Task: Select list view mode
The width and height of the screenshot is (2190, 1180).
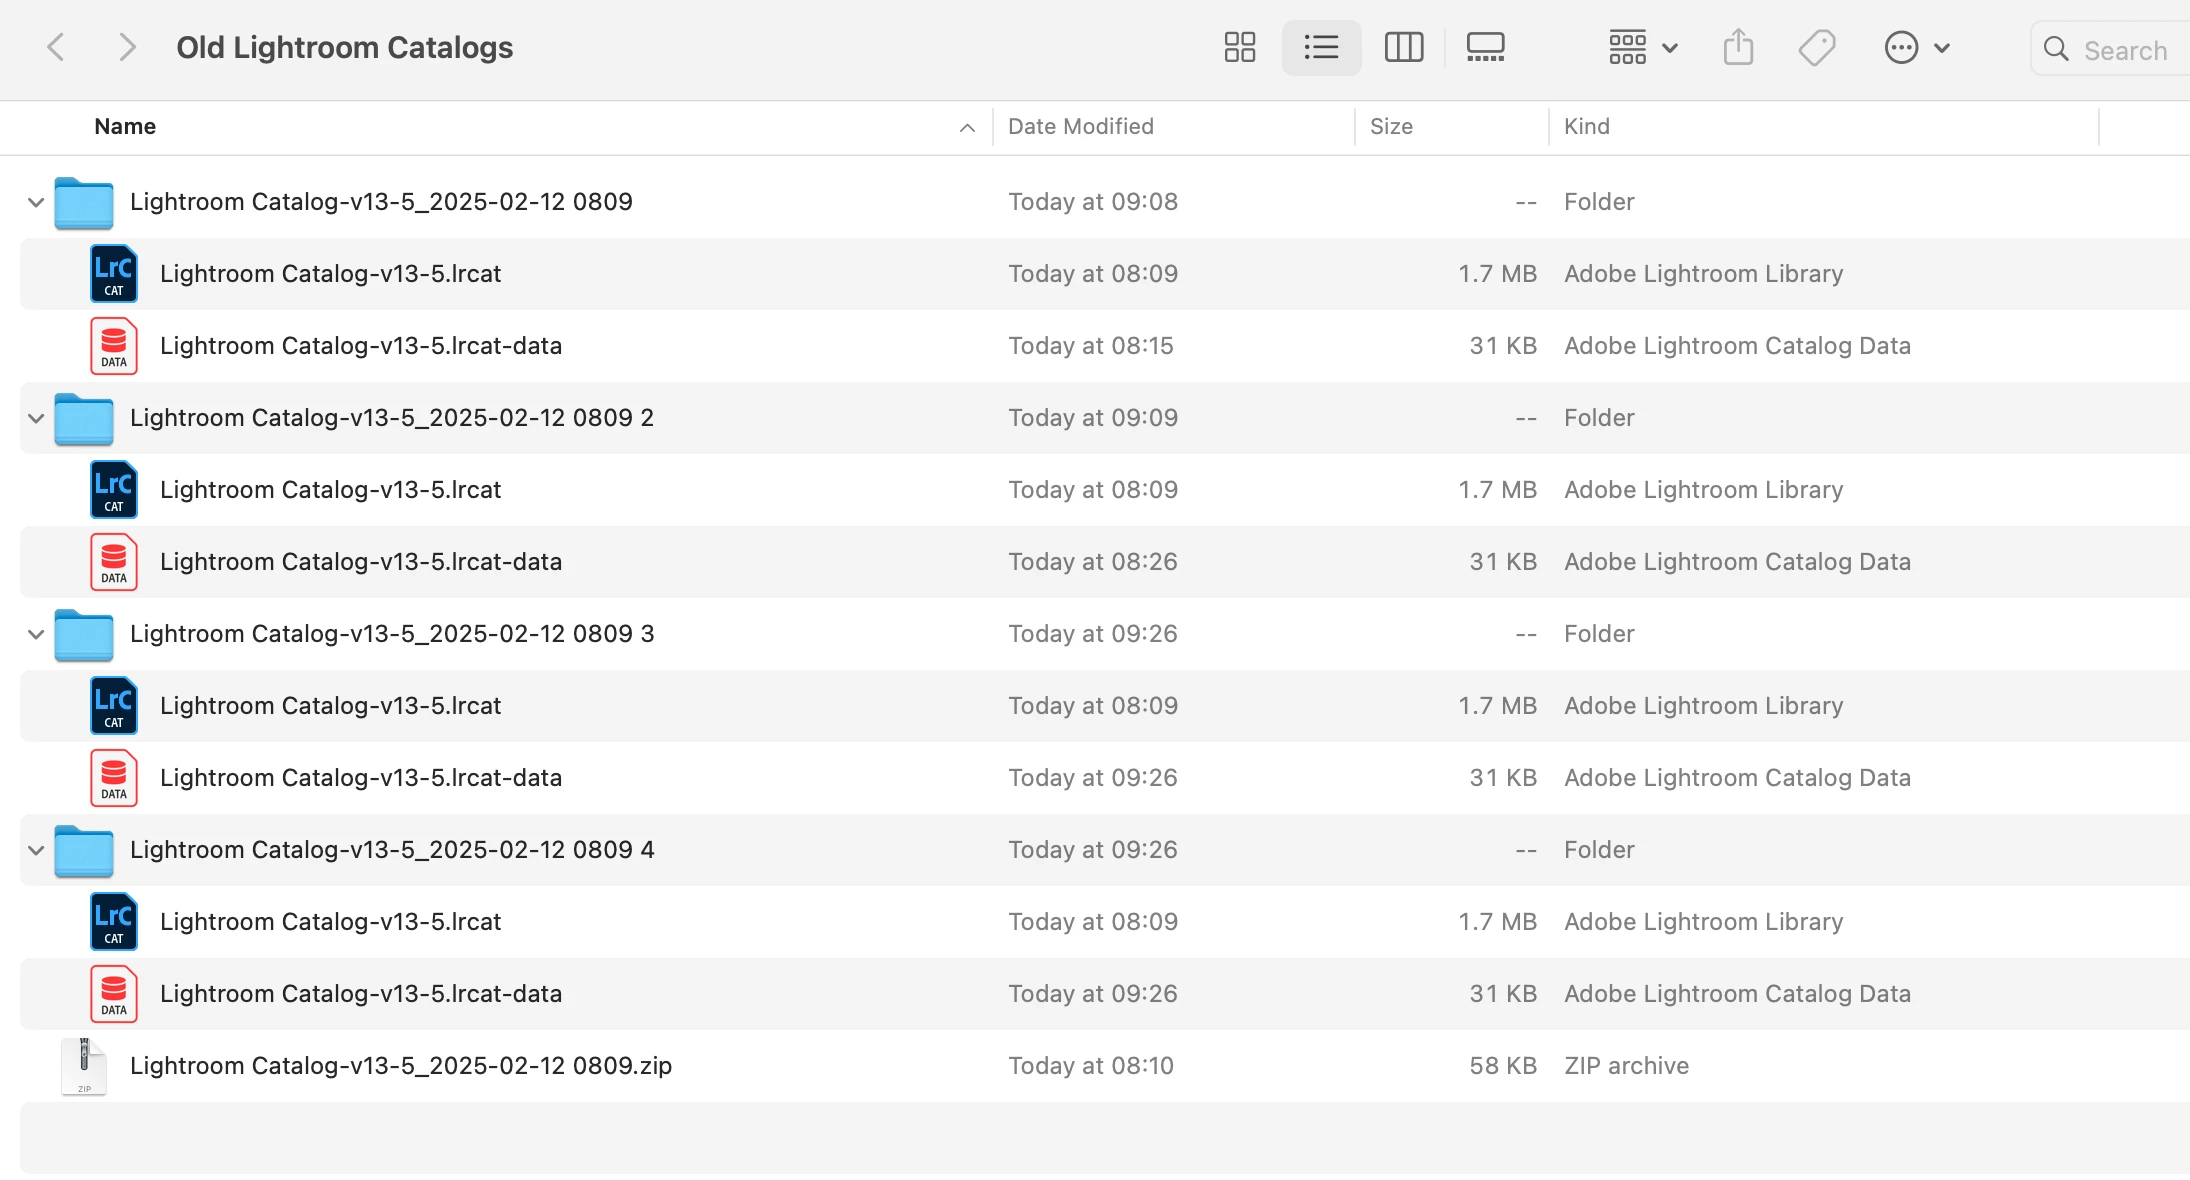Action: (x=1321, y=47)
